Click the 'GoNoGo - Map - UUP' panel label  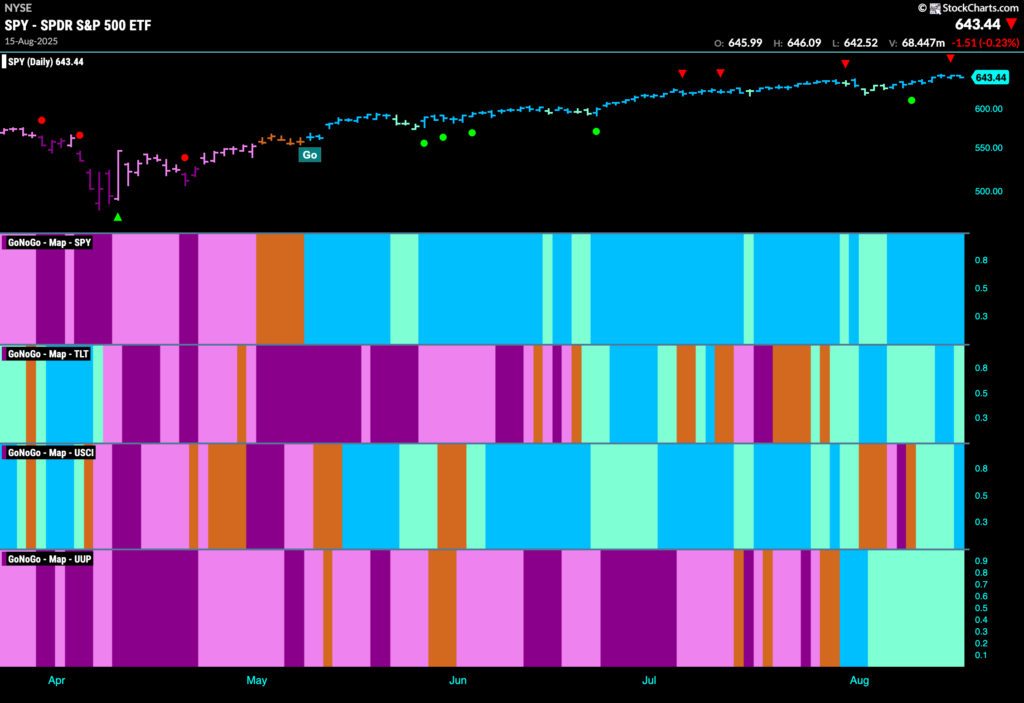[x=49, y=559]
